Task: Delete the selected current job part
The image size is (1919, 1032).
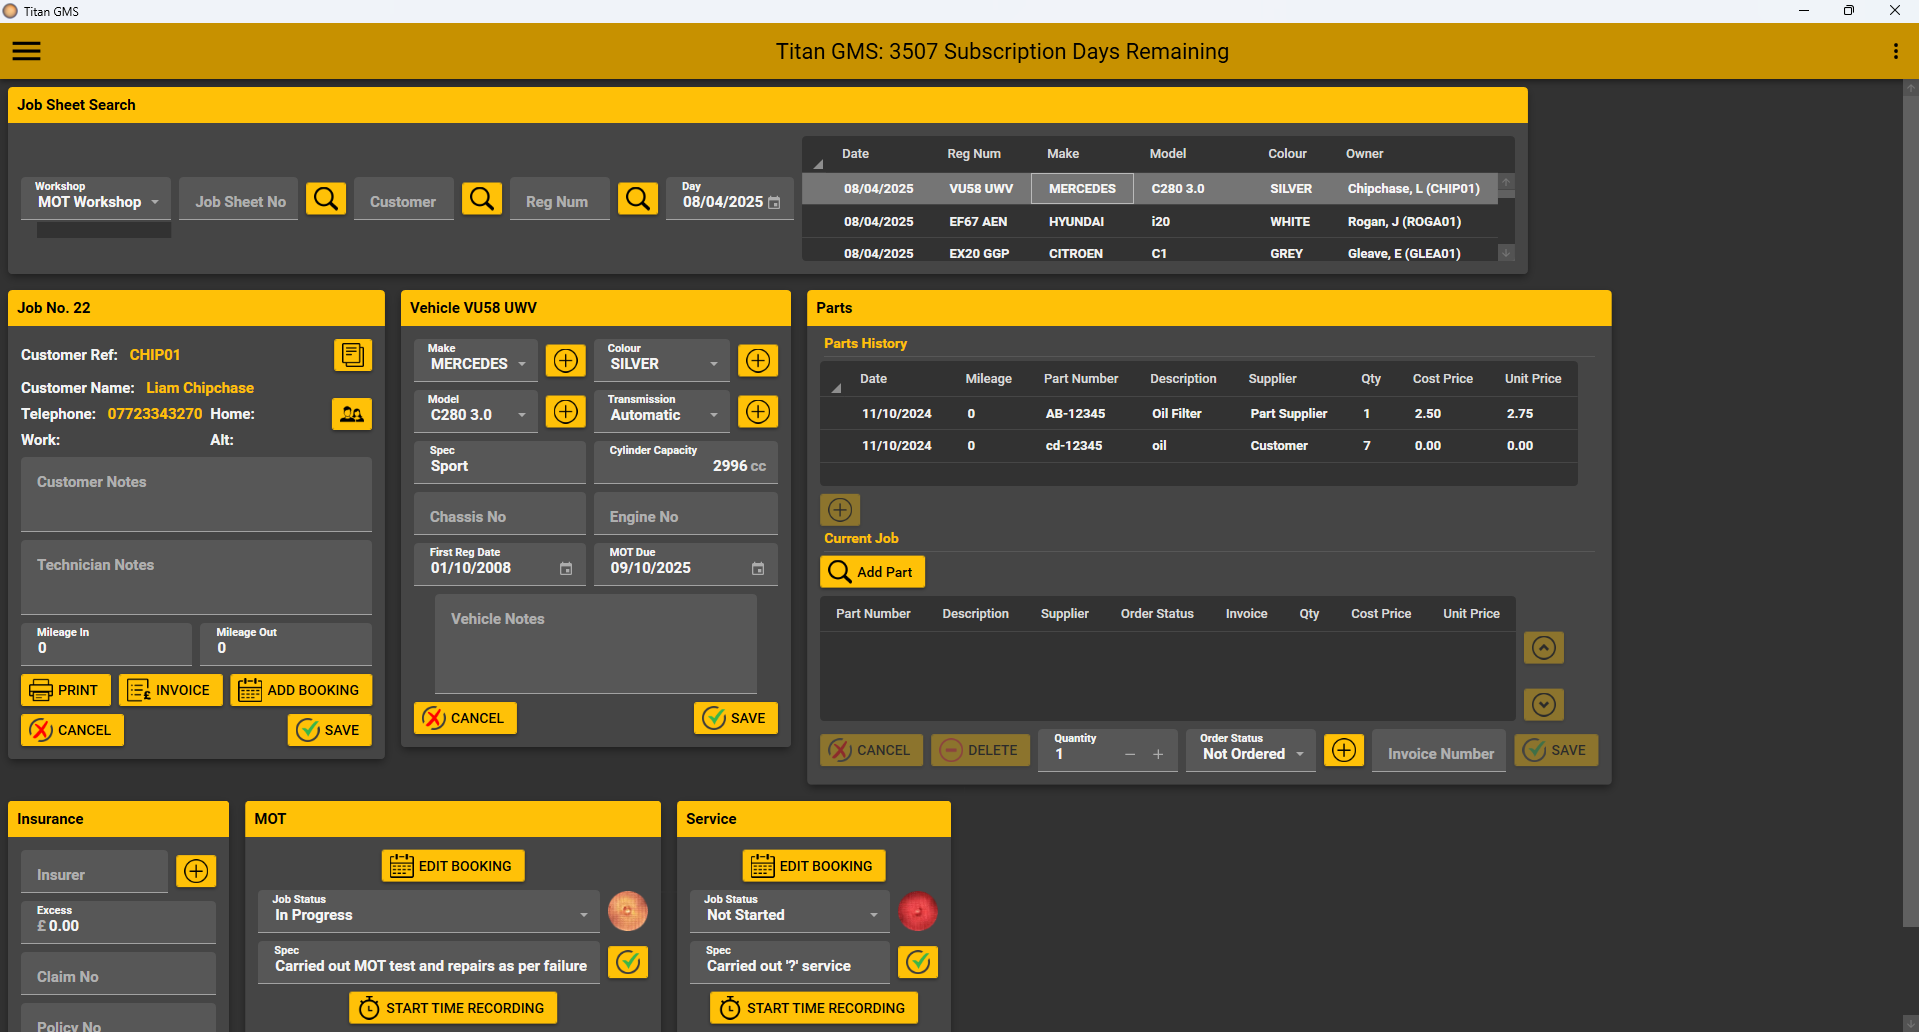Action: point(980,750)
